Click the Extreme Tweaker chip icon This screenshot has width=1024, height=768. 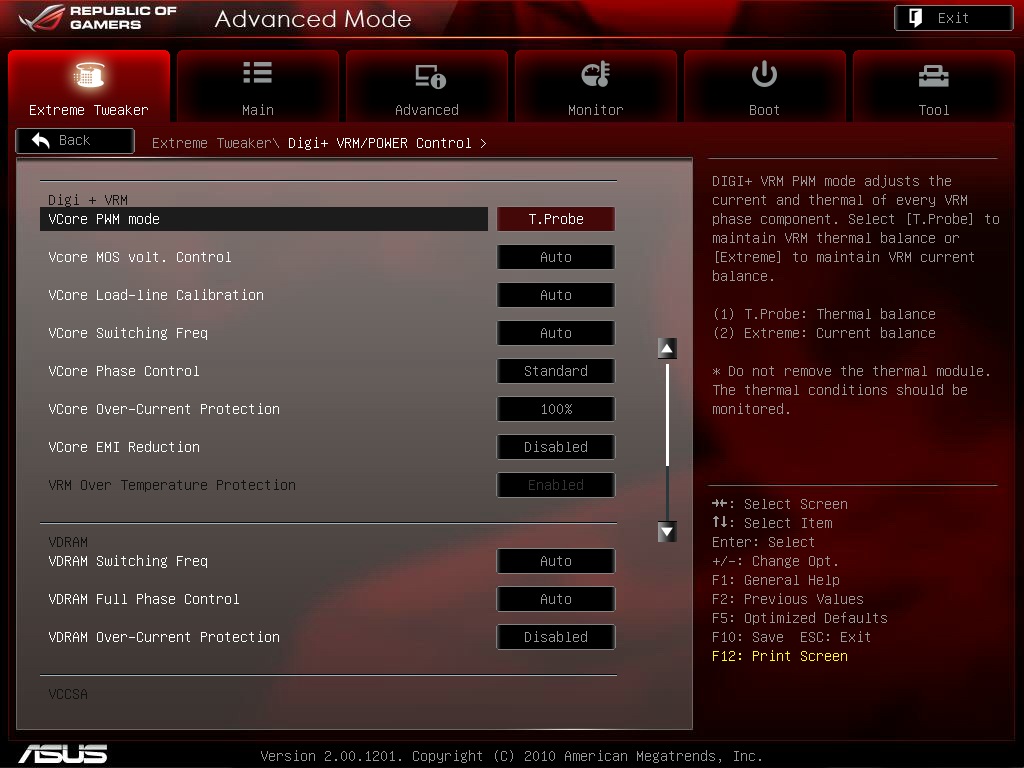[89, 74]
